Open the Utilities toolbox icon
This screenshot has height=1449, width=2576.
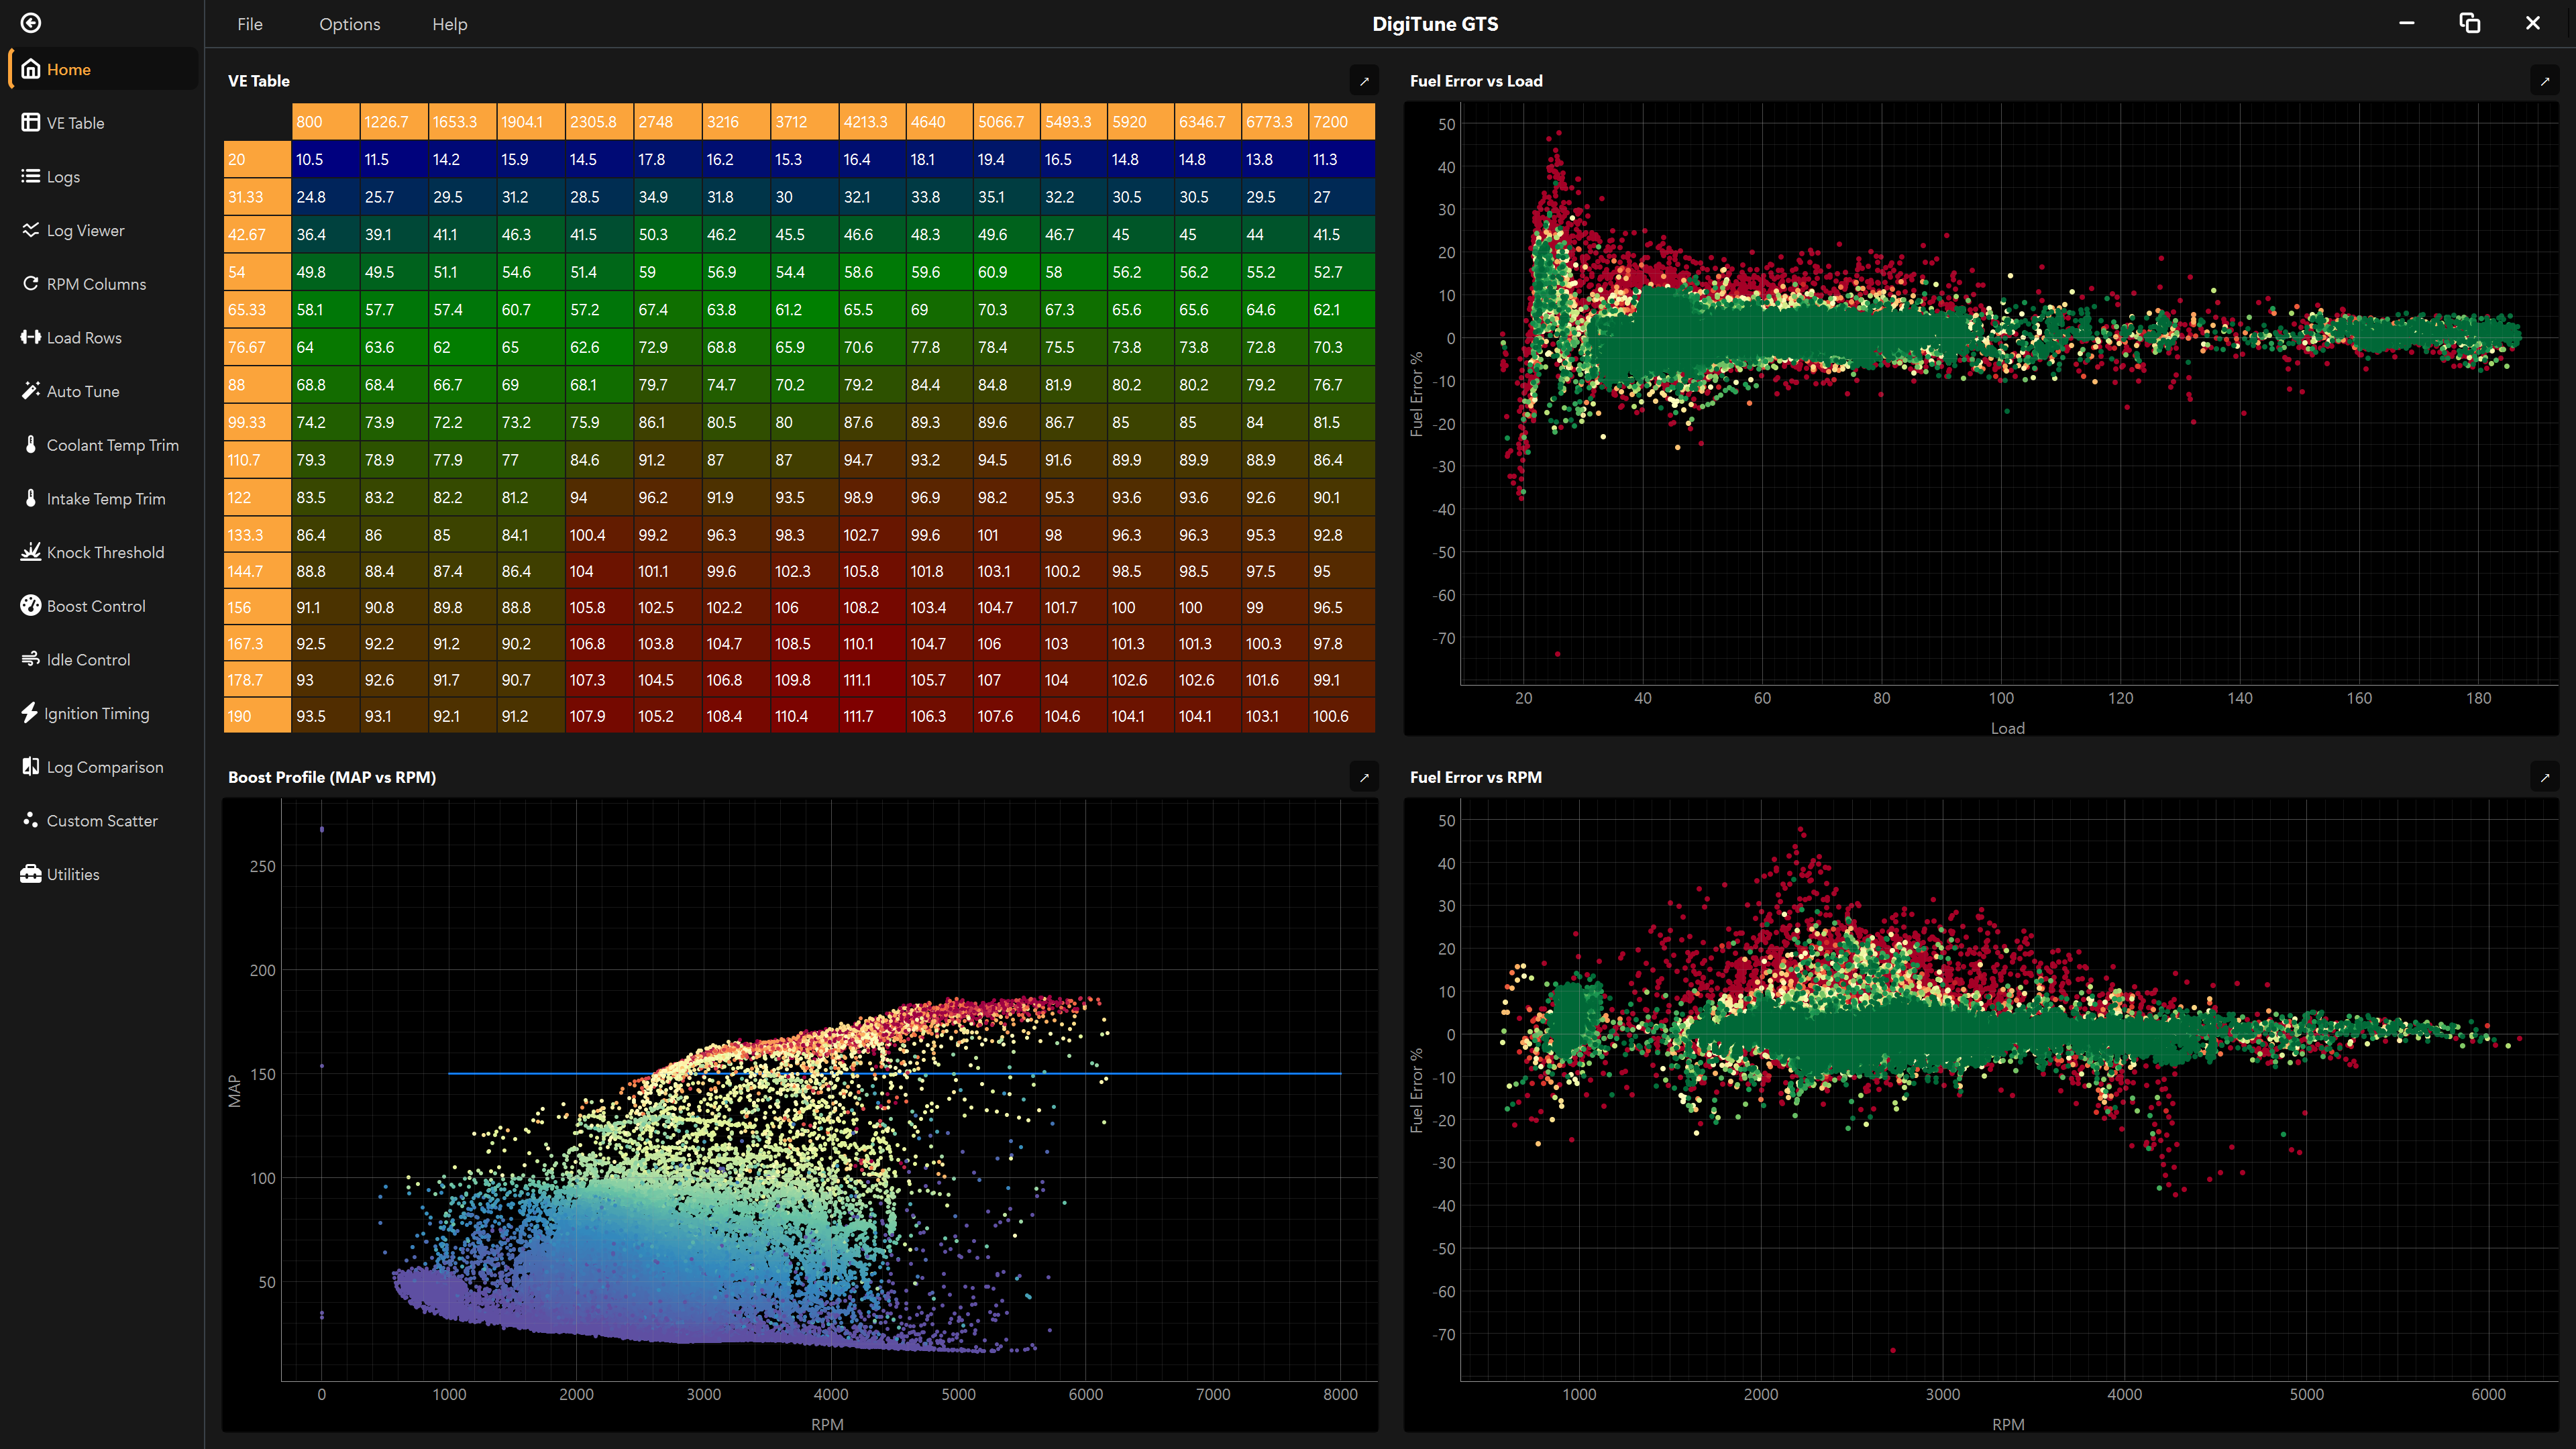point(31,874)
